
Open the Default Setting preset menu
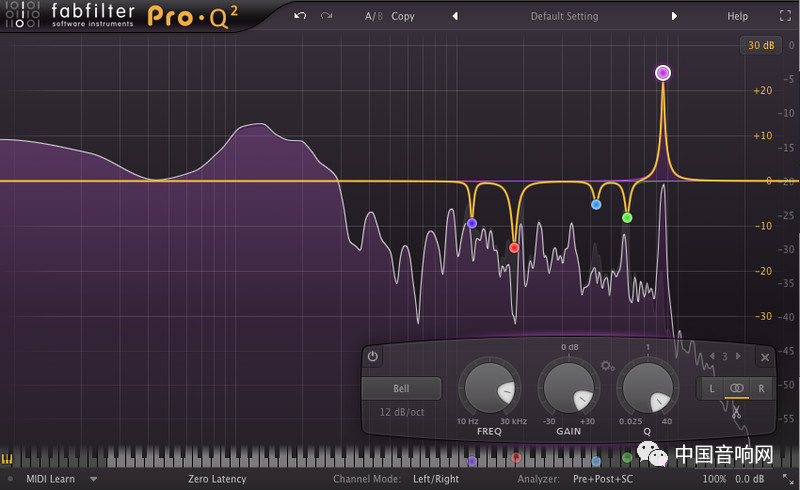click(564, 16)
